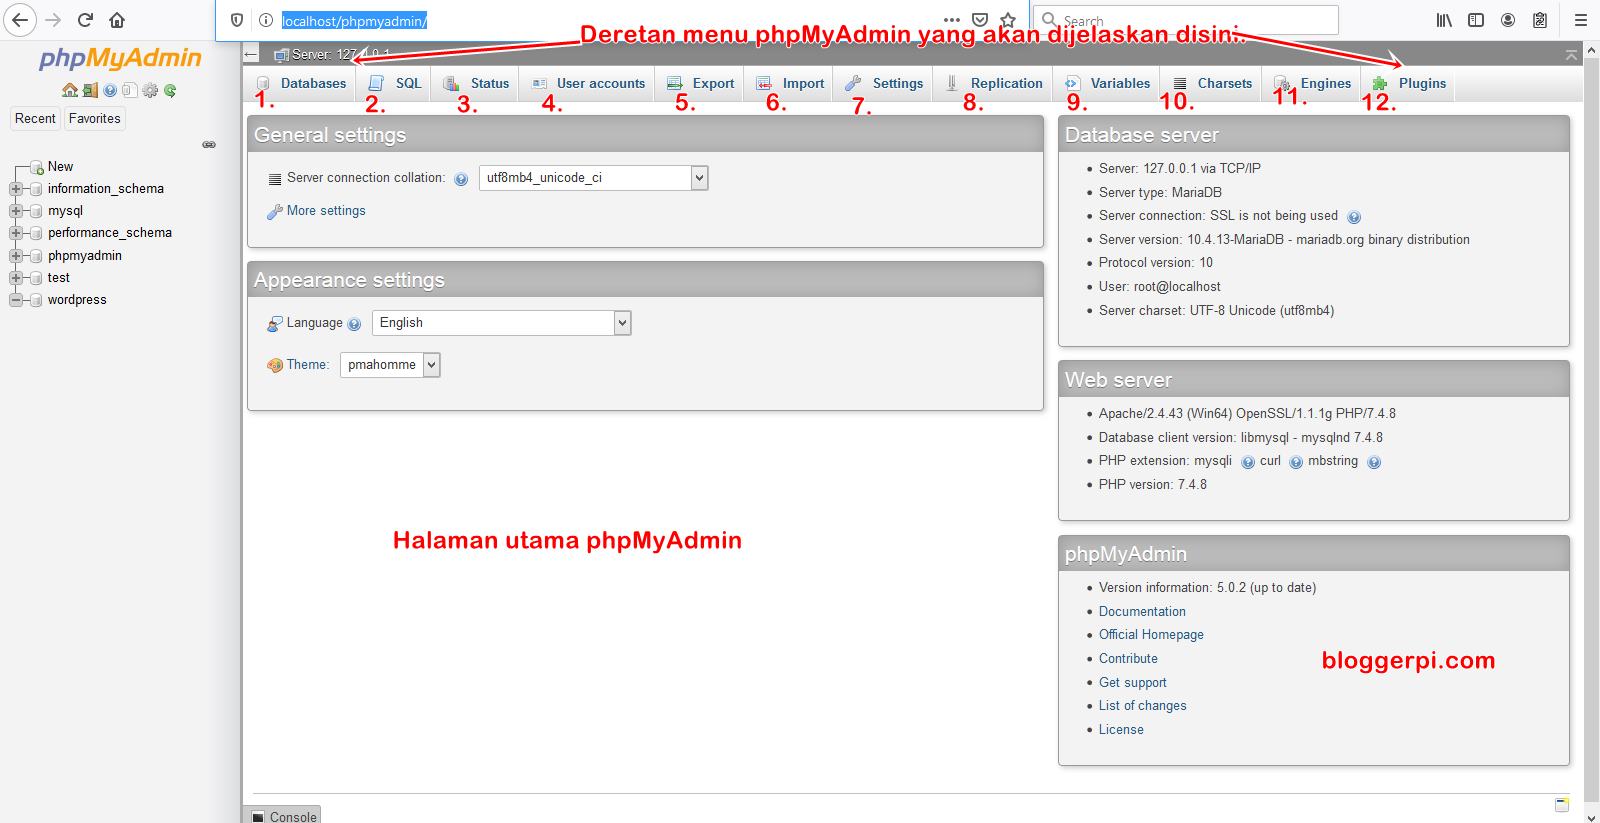Bookmark this page with the star icon
The width and height of the screenshot is (1600, 823).
[1008, 20]
